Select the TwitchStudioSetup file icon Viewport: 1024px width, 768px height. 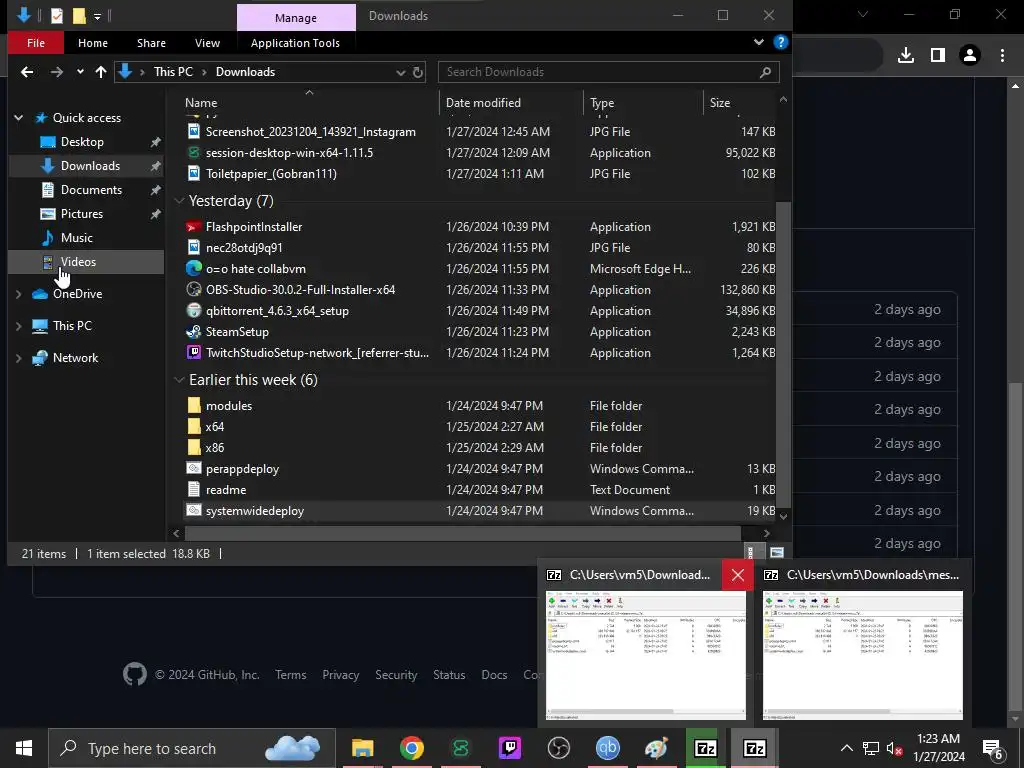193,353
